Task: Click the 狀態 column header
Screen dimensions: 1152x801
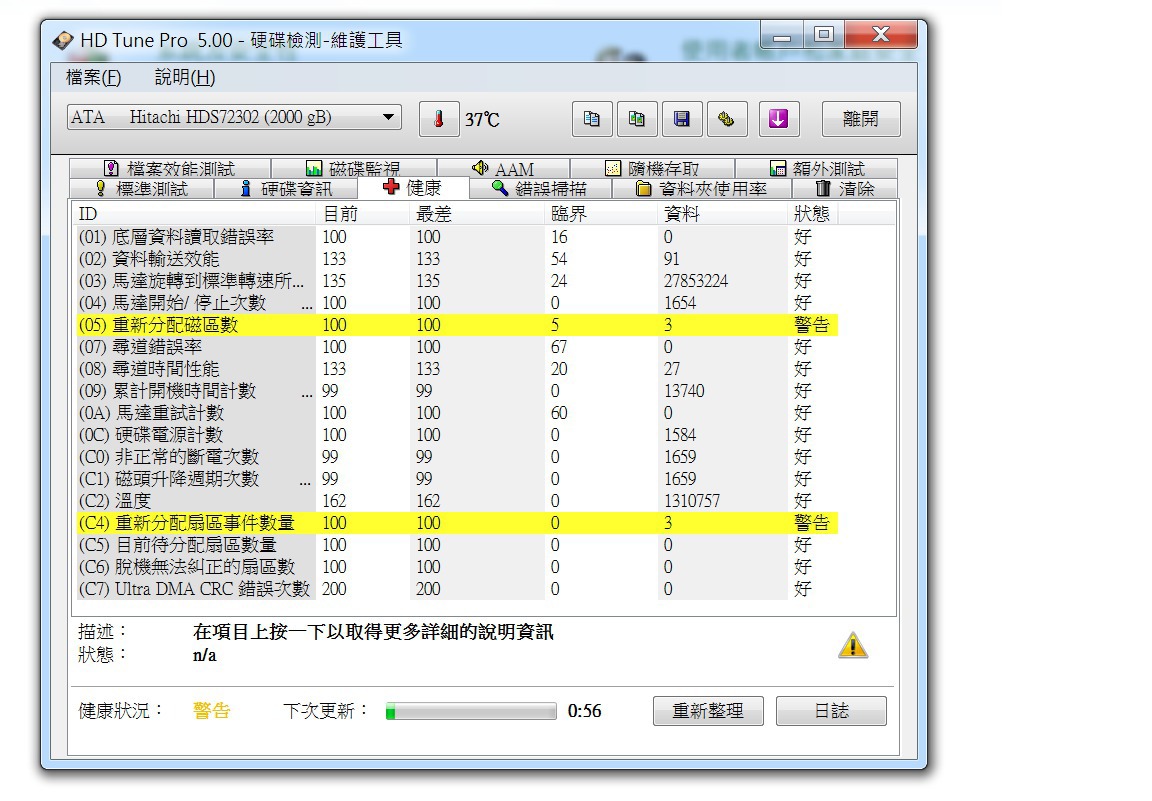Action: click(x=813, y=214)
